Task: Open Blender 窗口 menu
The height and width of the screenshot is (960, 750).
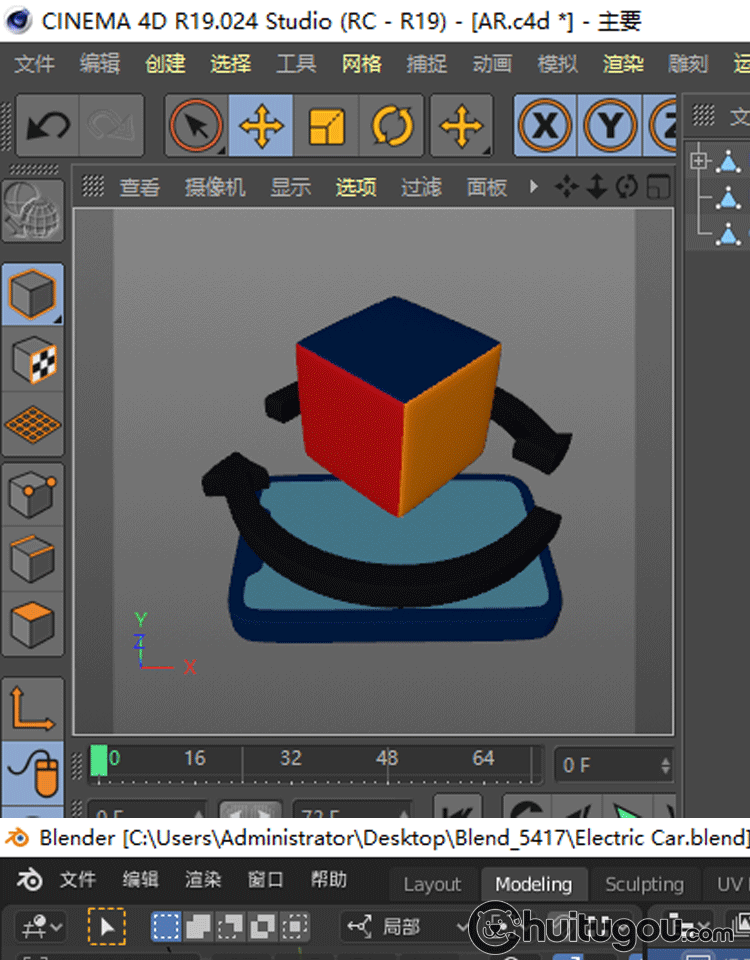Action: point(266,880)
